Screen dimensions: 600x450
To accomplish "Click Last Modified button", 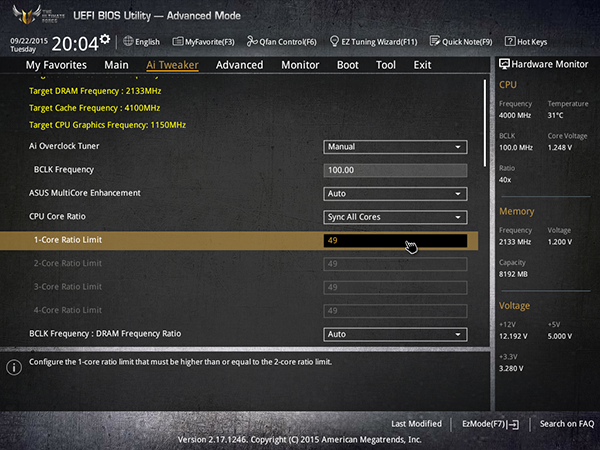I will (416, 424).
